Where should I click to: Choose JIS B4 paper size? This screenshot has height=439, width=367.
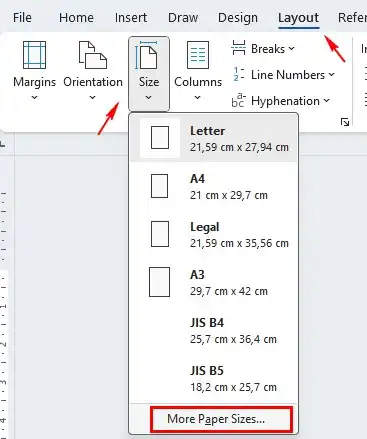tap(213, 330)
